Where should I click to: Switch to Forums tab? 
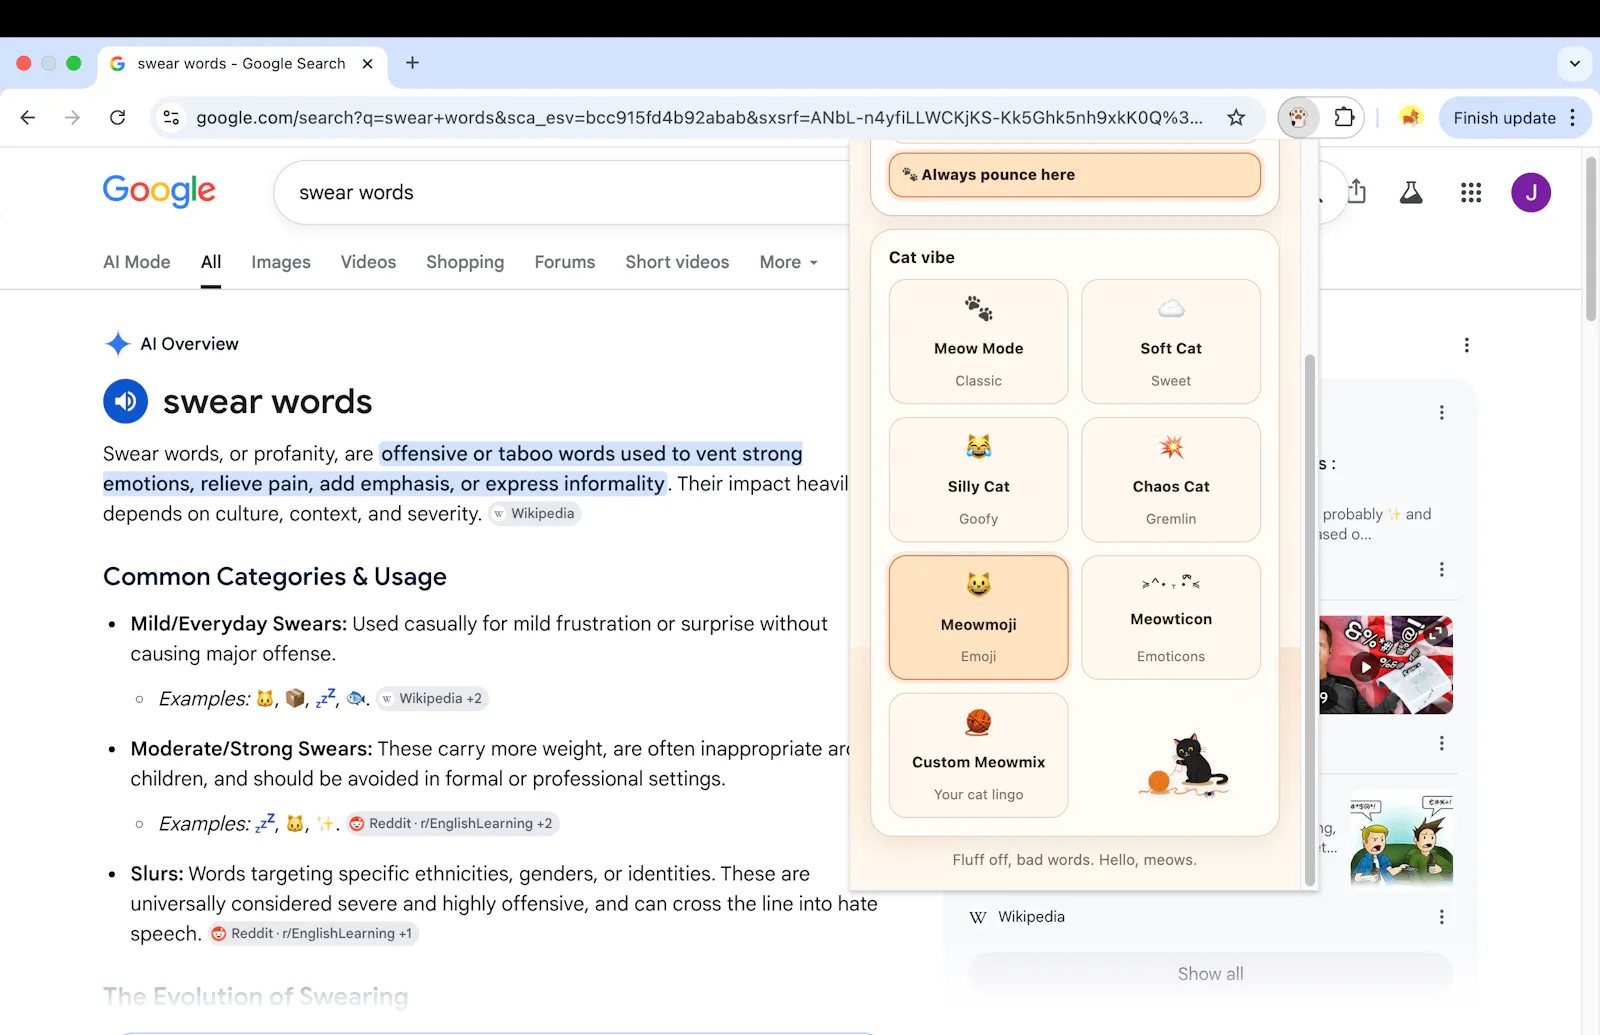564,262
